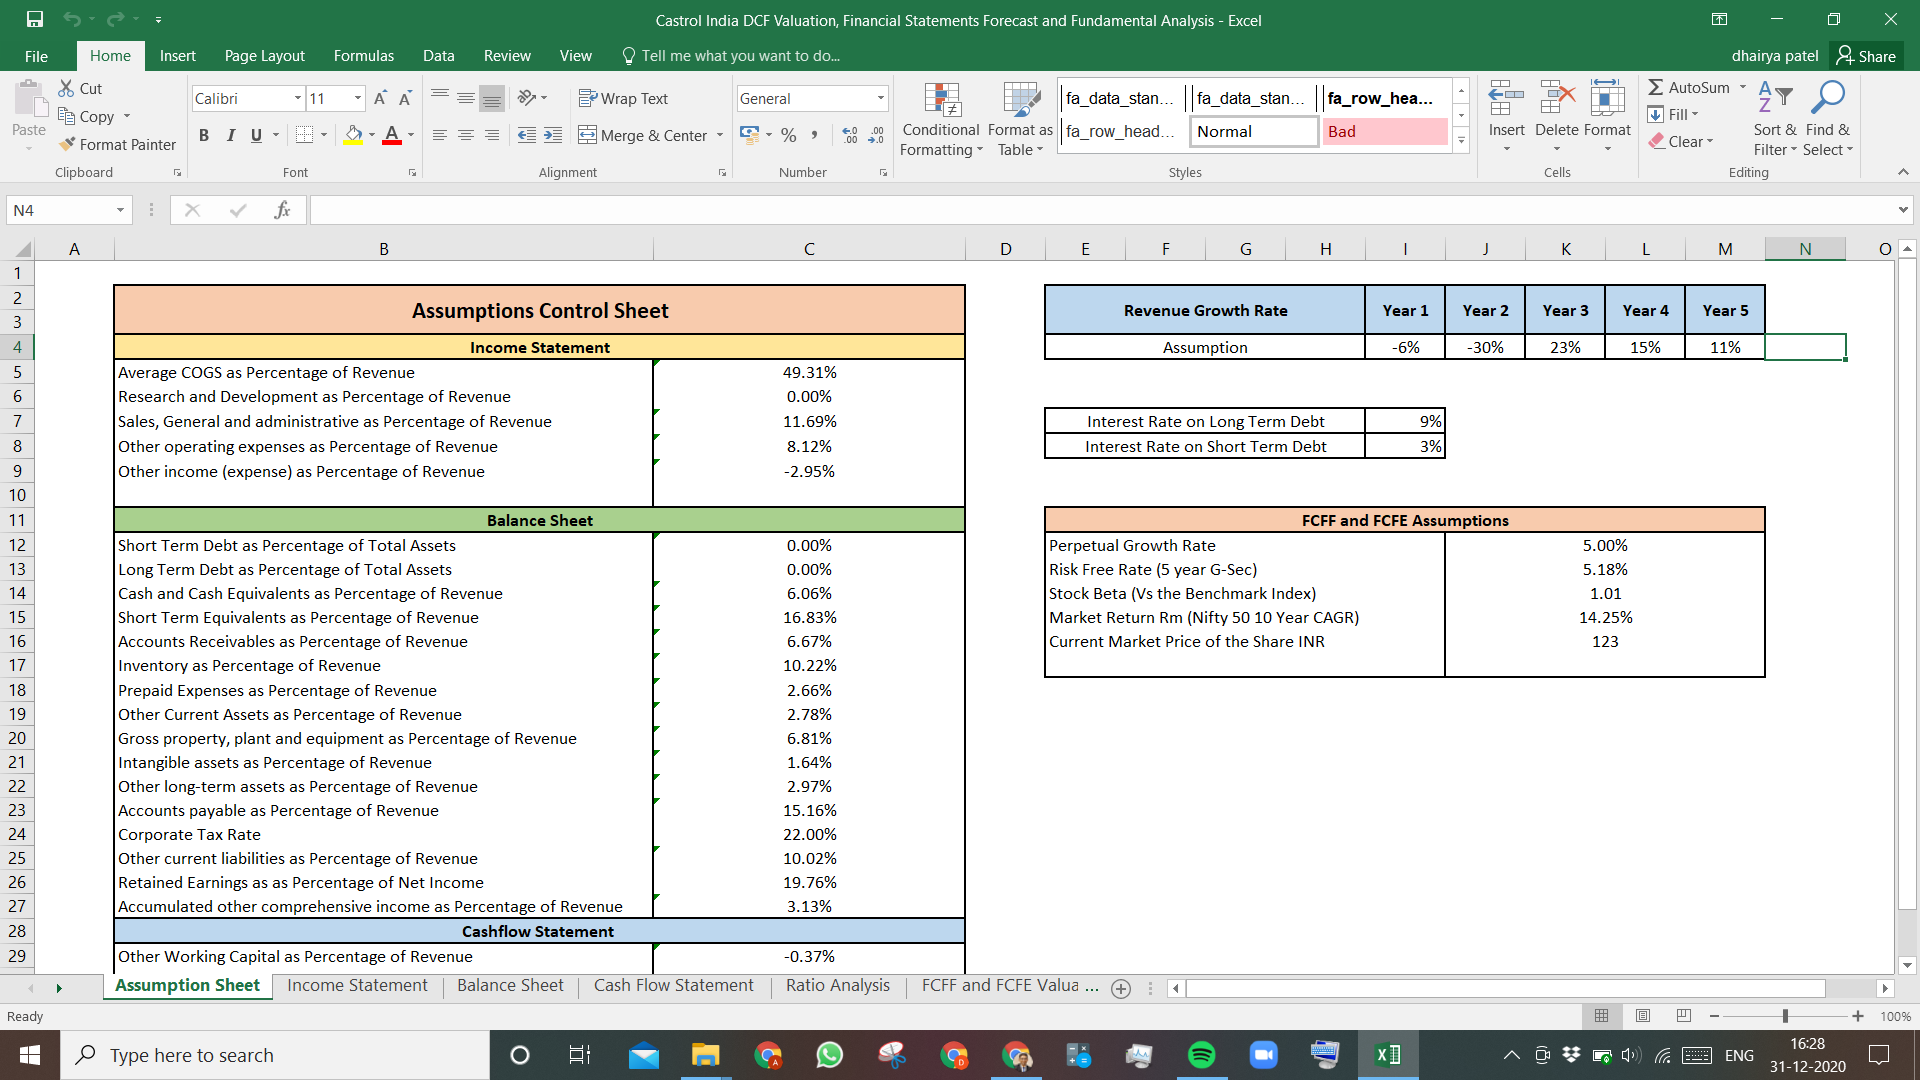
Task: Click Increase Font Size icon
Action: tap(380, 98)
